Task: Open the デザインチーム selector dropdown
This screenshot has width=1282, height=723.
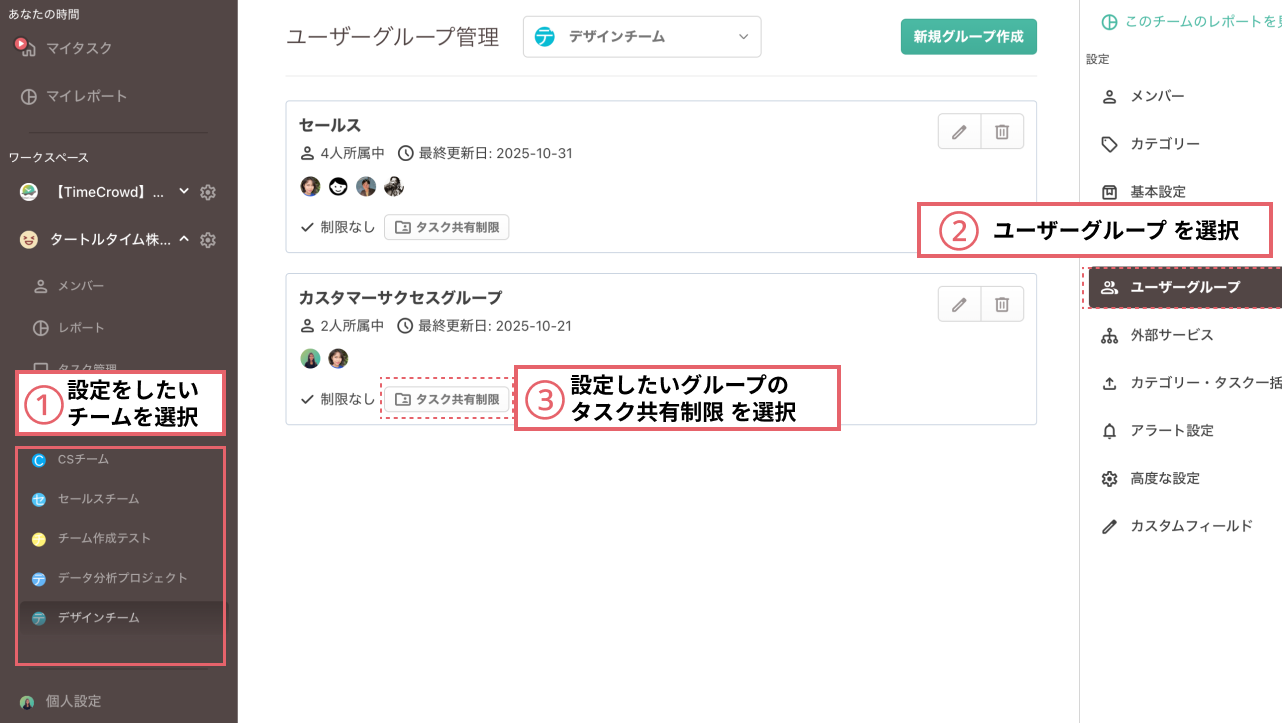Action: tap(641, 36)
